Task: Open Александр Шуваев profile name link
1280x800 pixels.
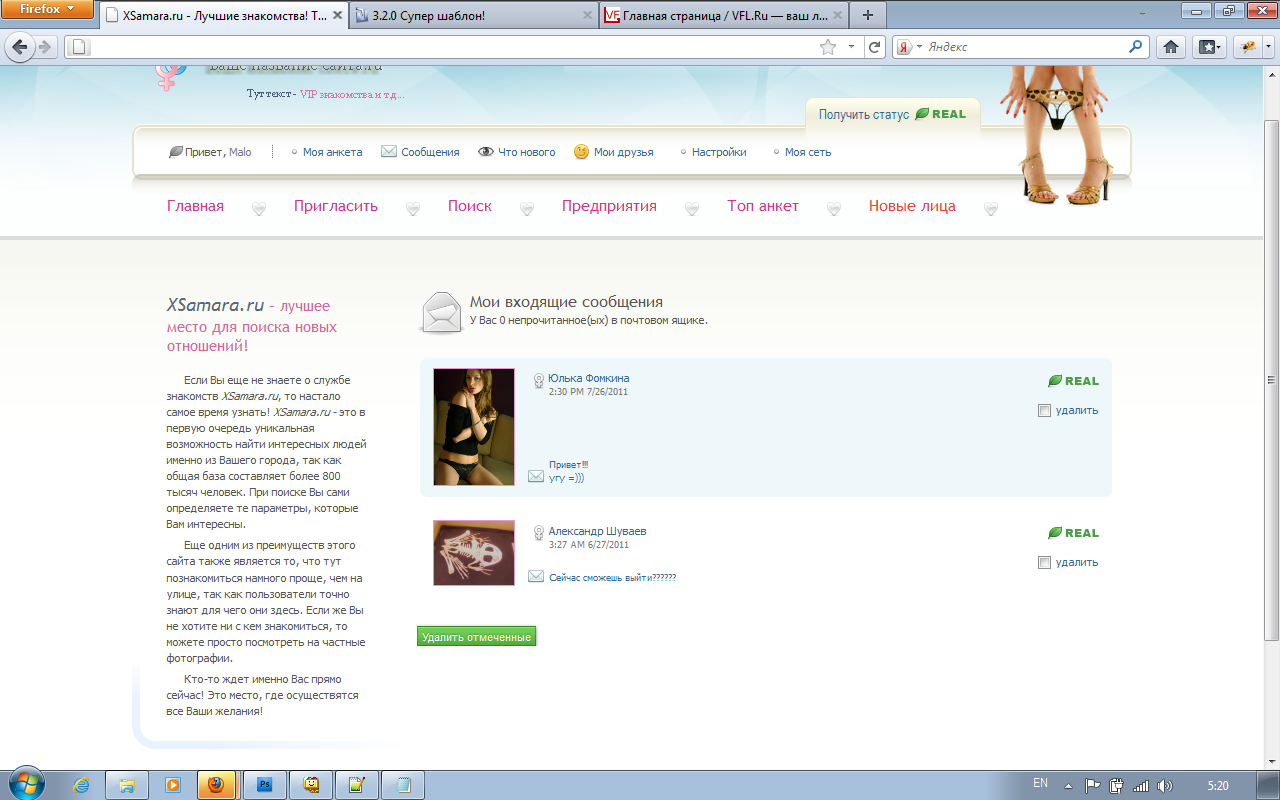Action: pyautogui.click(x=597, y=531)
